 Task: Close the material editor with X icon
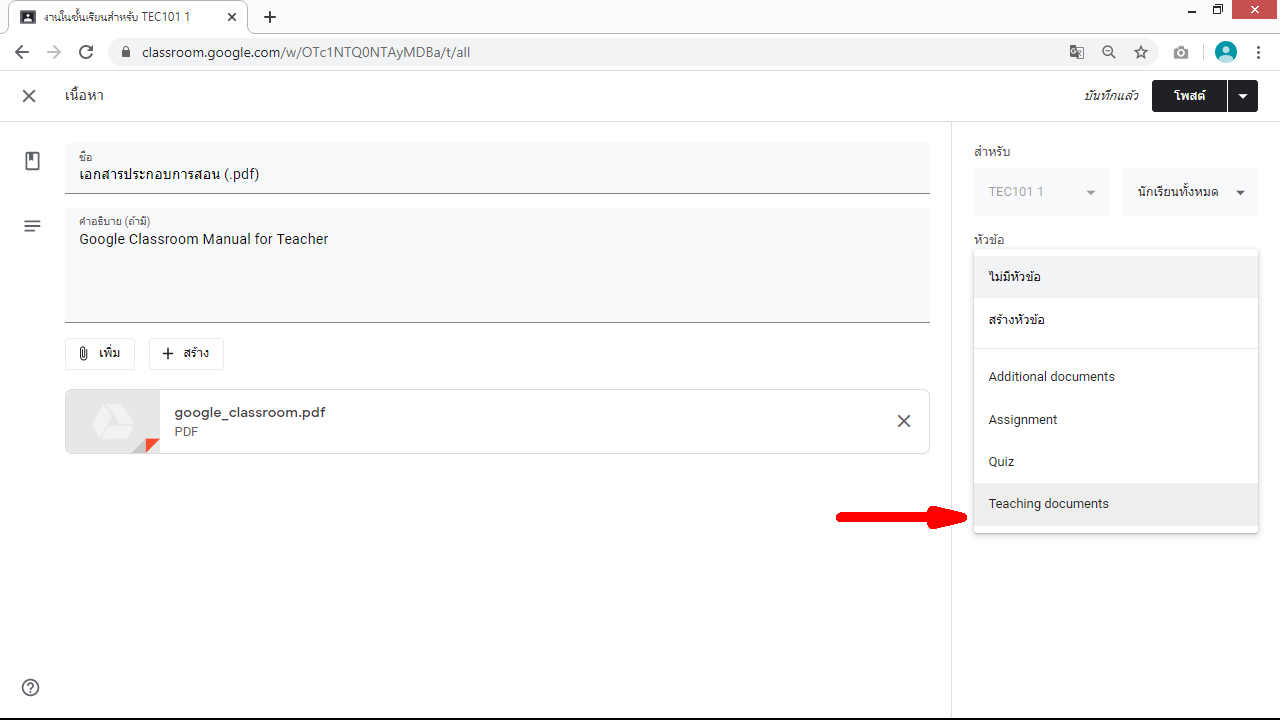coord(29,96)
